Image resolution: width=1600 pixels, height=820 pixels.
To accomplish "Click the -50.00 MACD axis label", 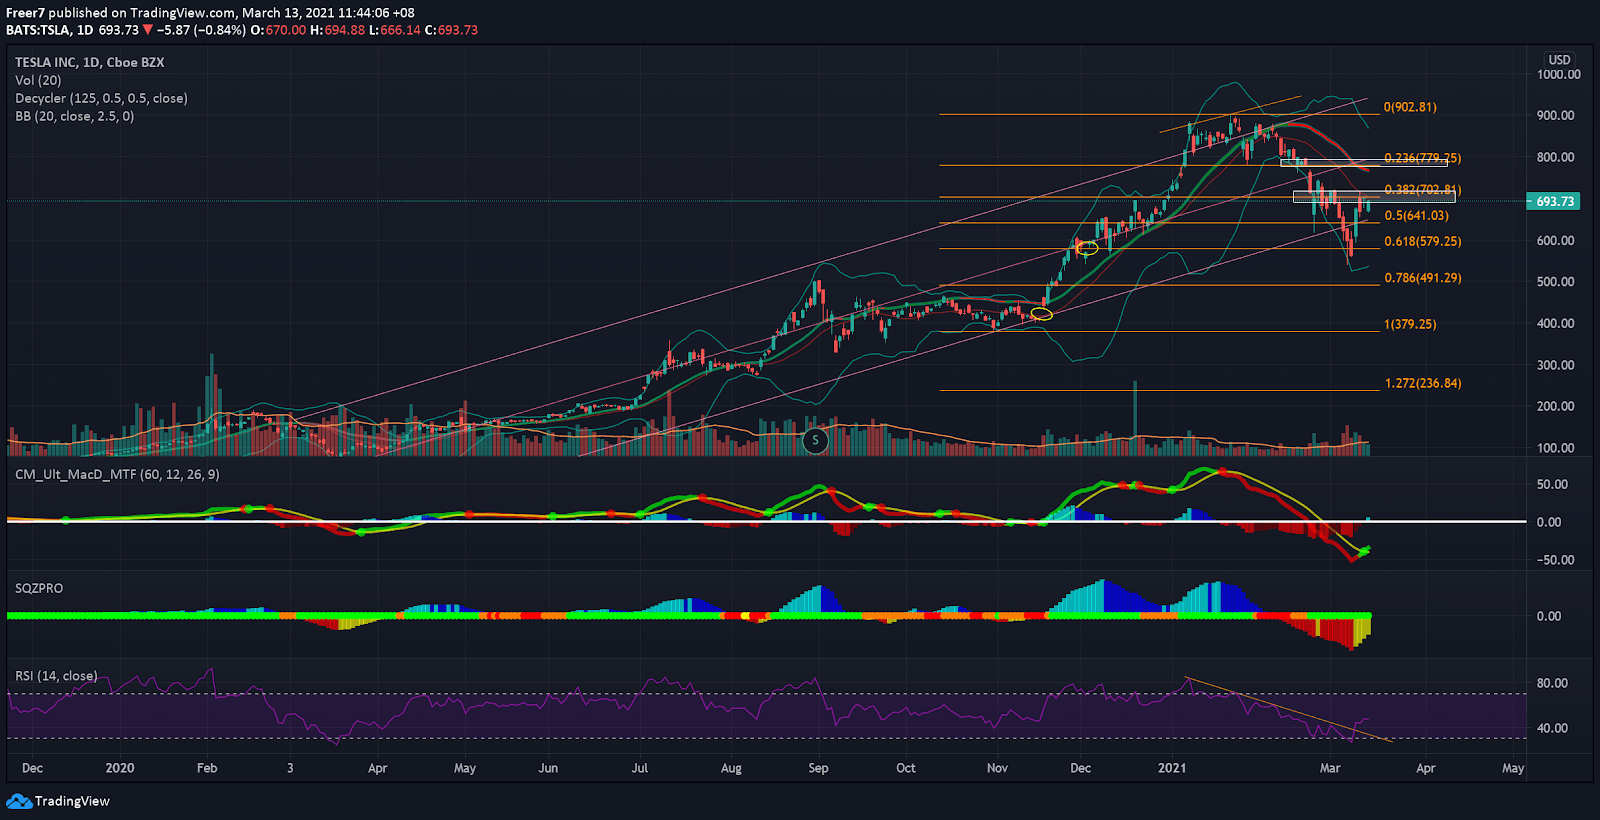I will (x=1555, y=561).
